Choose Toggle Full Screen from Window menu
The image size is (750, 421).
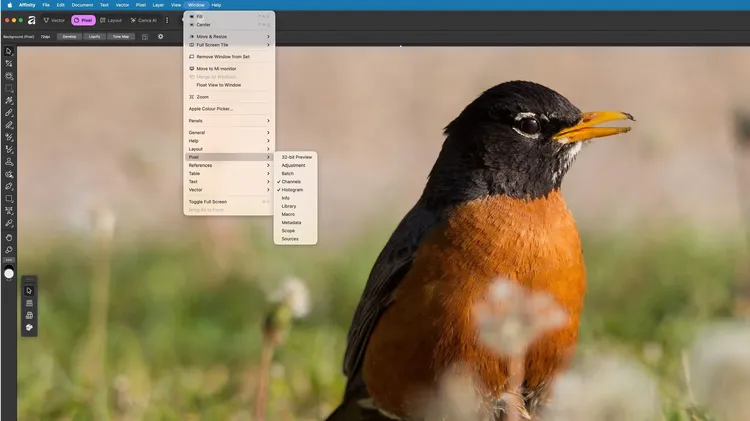point(228,201)
